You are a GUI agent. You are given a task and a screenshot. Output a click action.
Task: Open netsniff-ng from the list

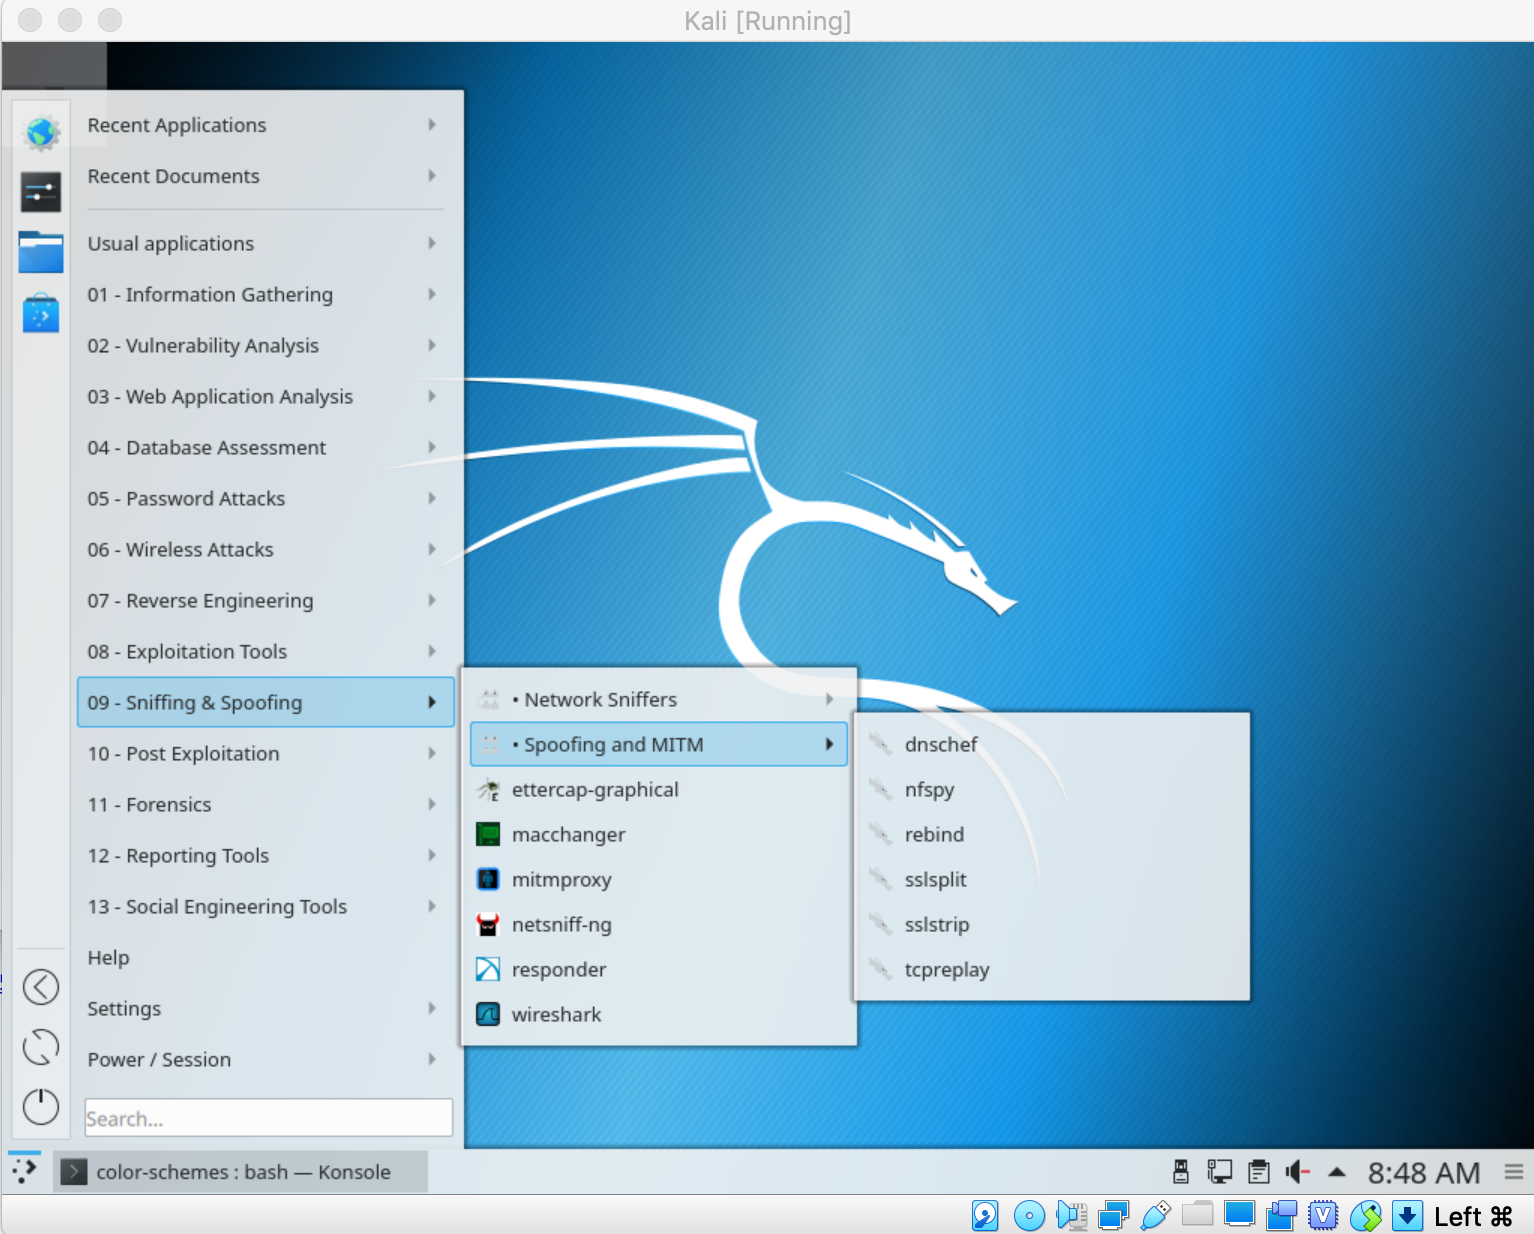point(561,925)
